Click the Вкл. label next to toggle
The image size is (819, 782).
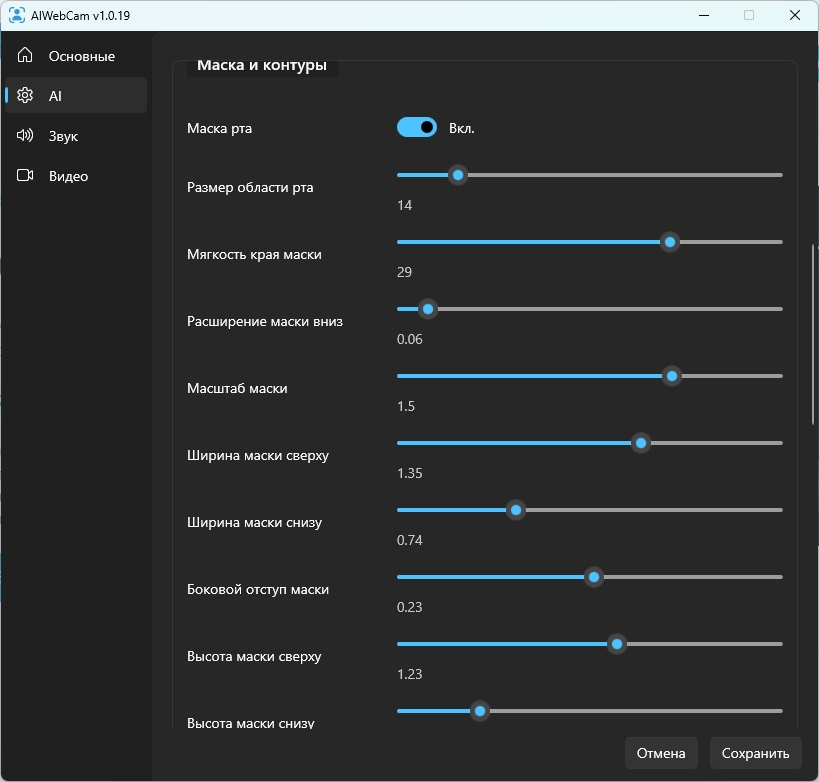point(462,128)
